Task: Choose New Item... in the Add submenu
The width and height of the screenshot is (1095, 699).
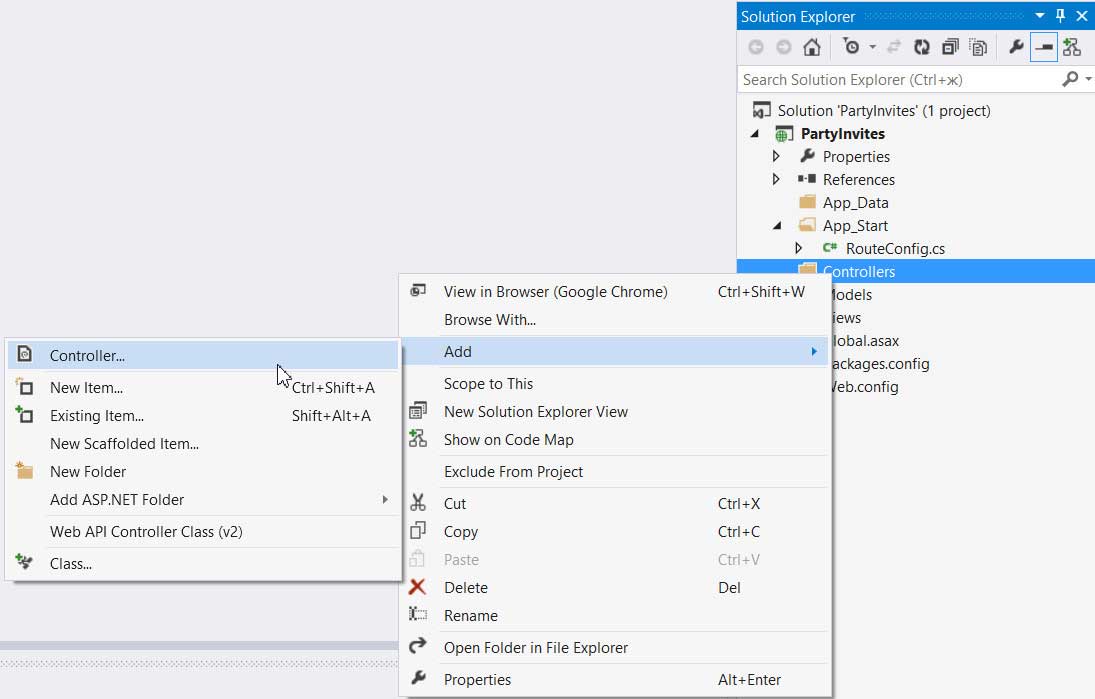Action: [x=202, y=388]
